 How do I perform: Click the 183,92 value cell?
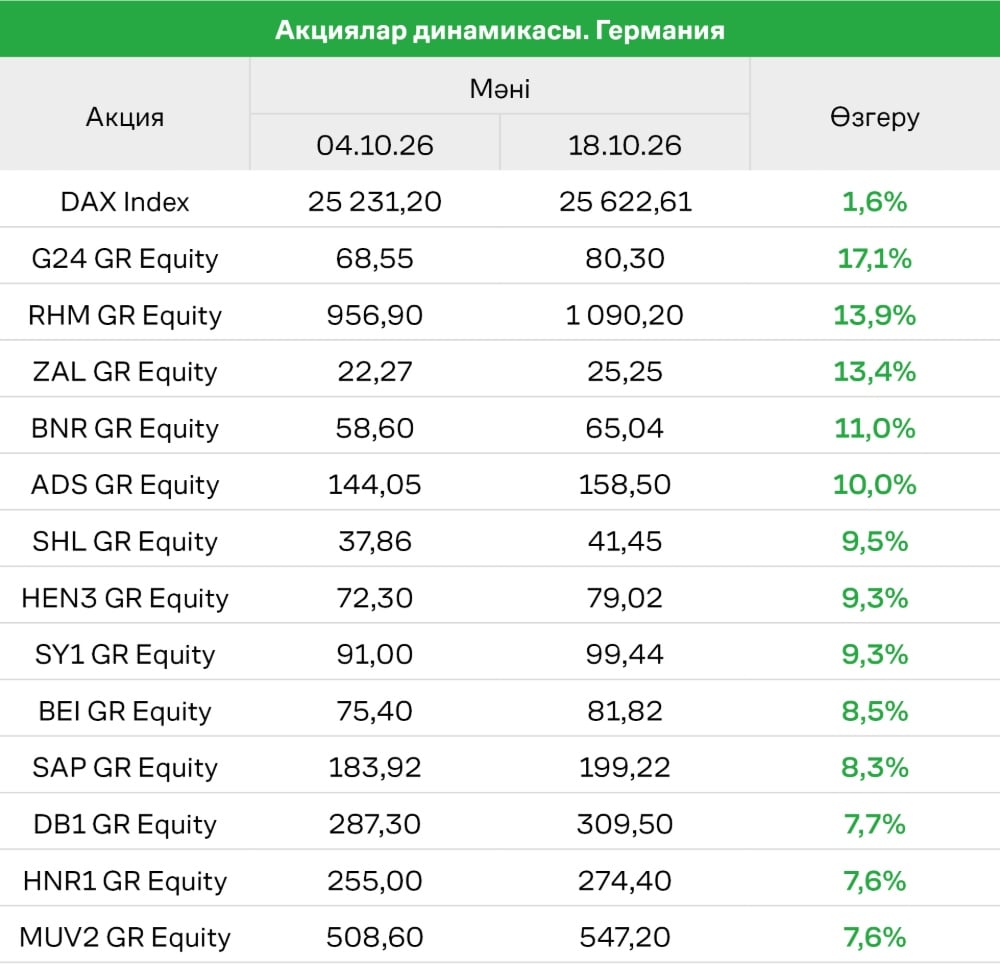(x=375, y=768)
